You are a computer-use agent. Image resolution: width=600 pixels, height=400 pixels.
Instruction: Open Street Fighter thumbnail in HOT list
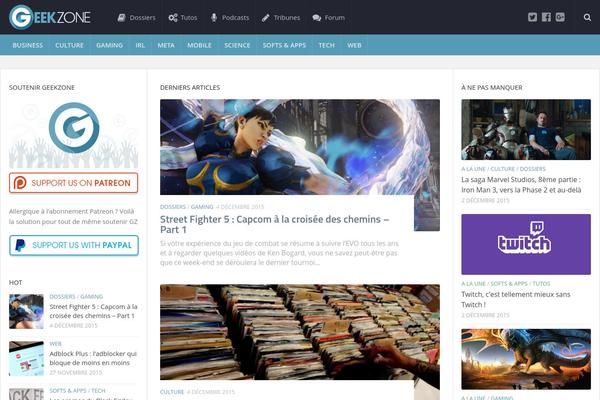[x=26, y=311]
